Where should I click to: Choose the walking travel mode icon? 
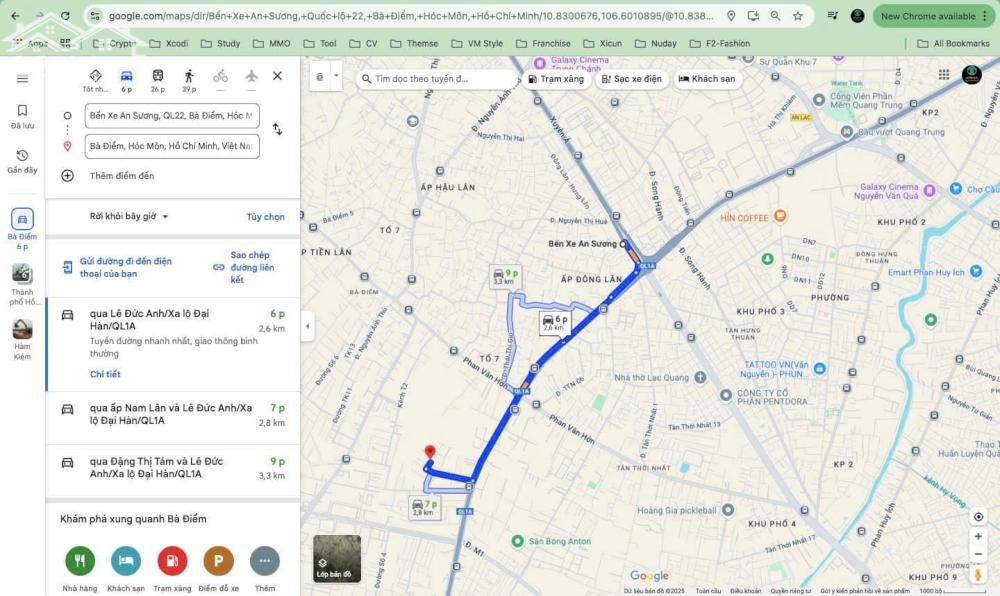coord(189,77)
